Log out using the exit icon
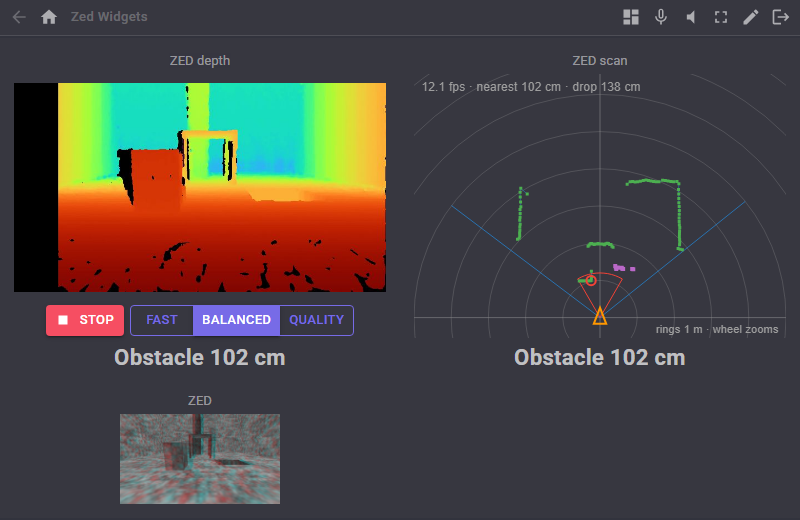Image resolution: width=800 pixels, height=520 pixels. (781, 17)
